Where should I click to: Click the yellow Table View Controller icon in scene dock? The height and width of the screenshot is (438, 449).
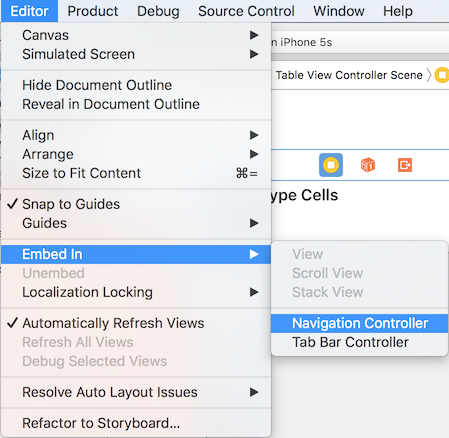[331, 165]
